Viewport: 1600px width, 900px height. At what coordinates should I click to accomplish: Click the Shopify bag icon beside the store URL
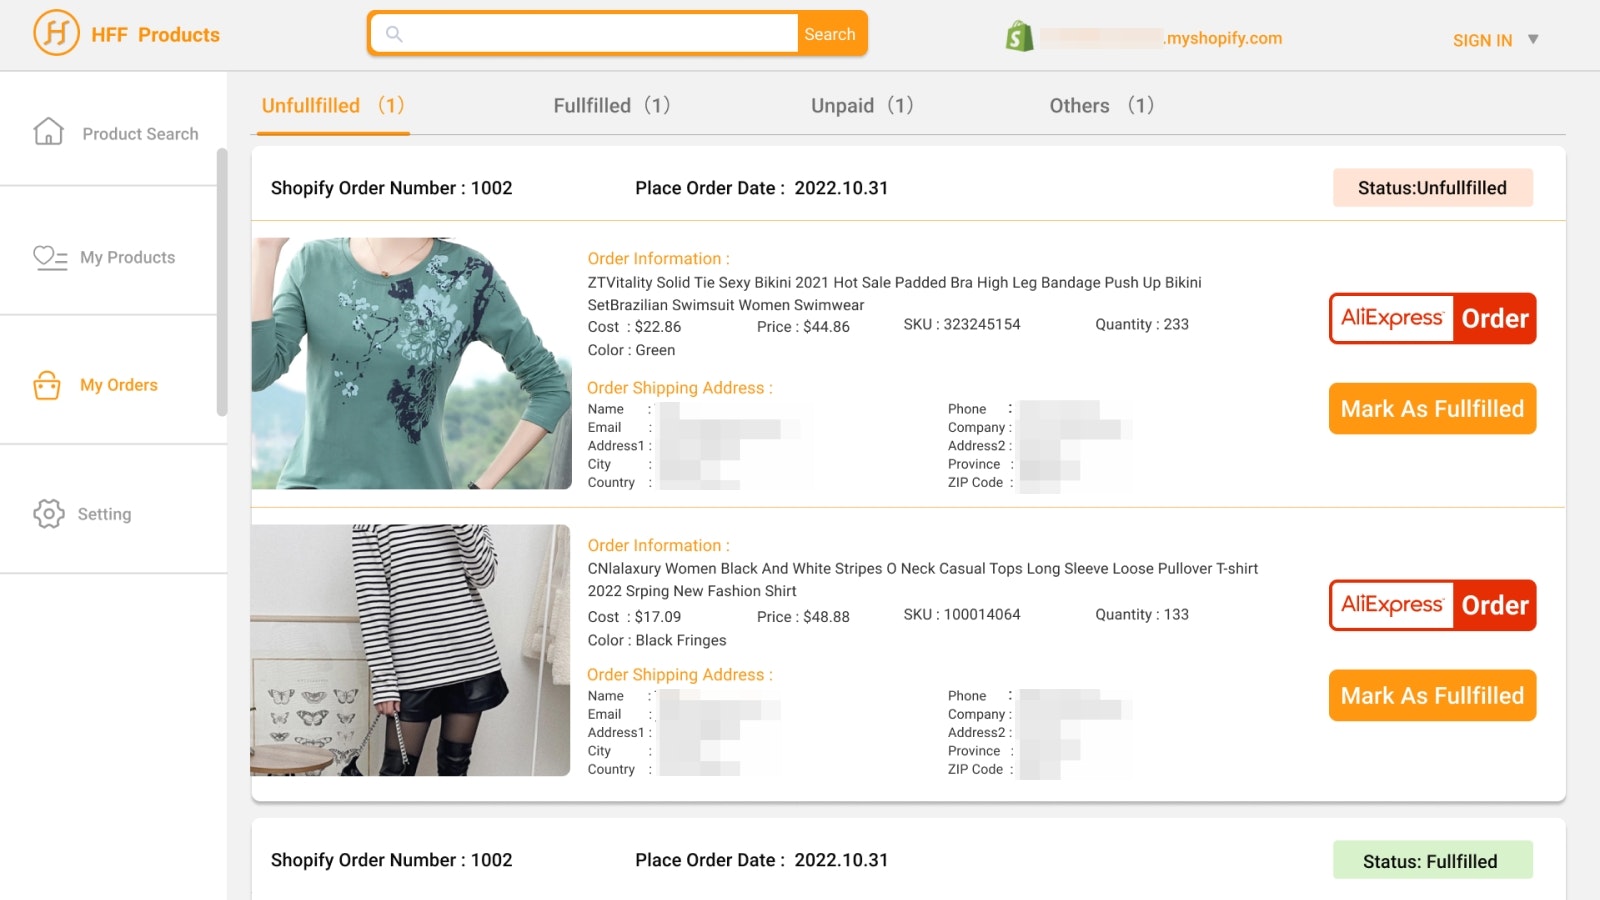coord(1018,37)
